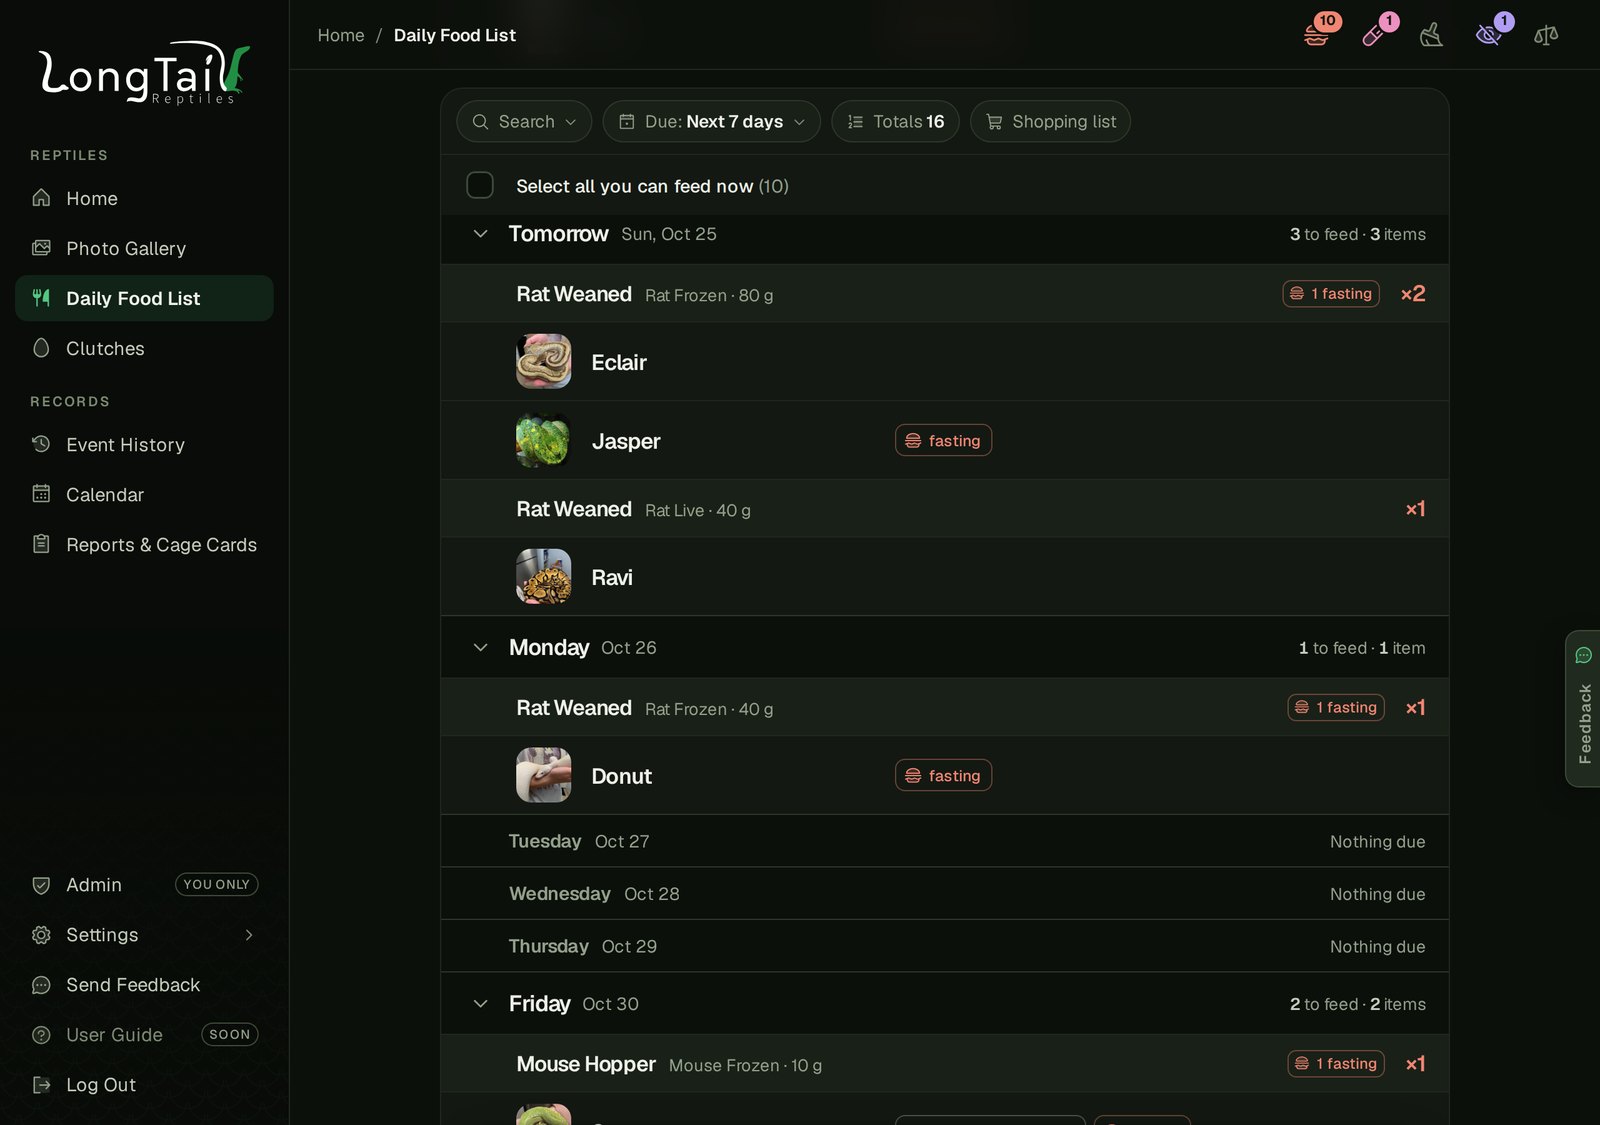Open feeding alerts icon with badge 10
Image resolution: width=1600 pixels, height=1125 pixels.
click(x=1317, y=35)
